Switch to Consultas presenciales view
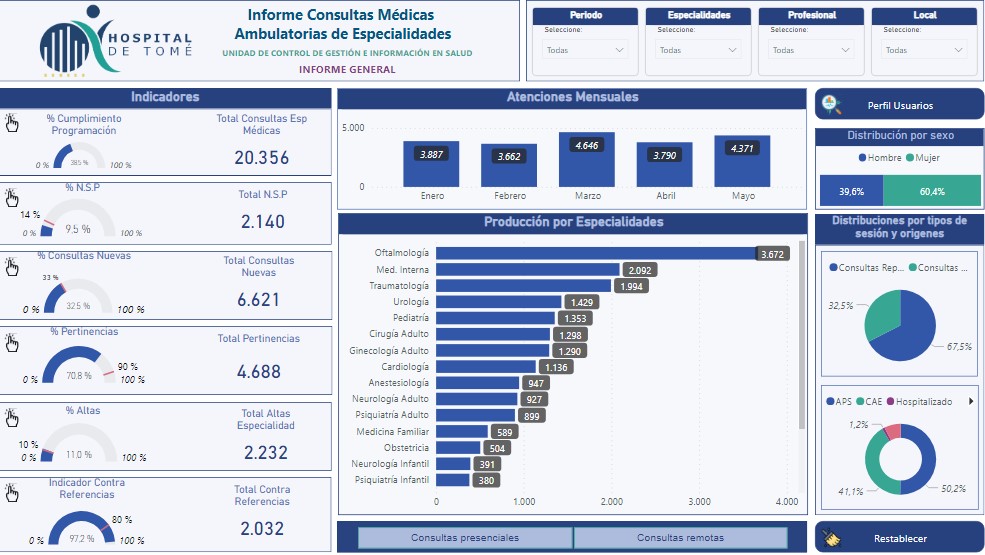985x555 pixels. point(465,538)
